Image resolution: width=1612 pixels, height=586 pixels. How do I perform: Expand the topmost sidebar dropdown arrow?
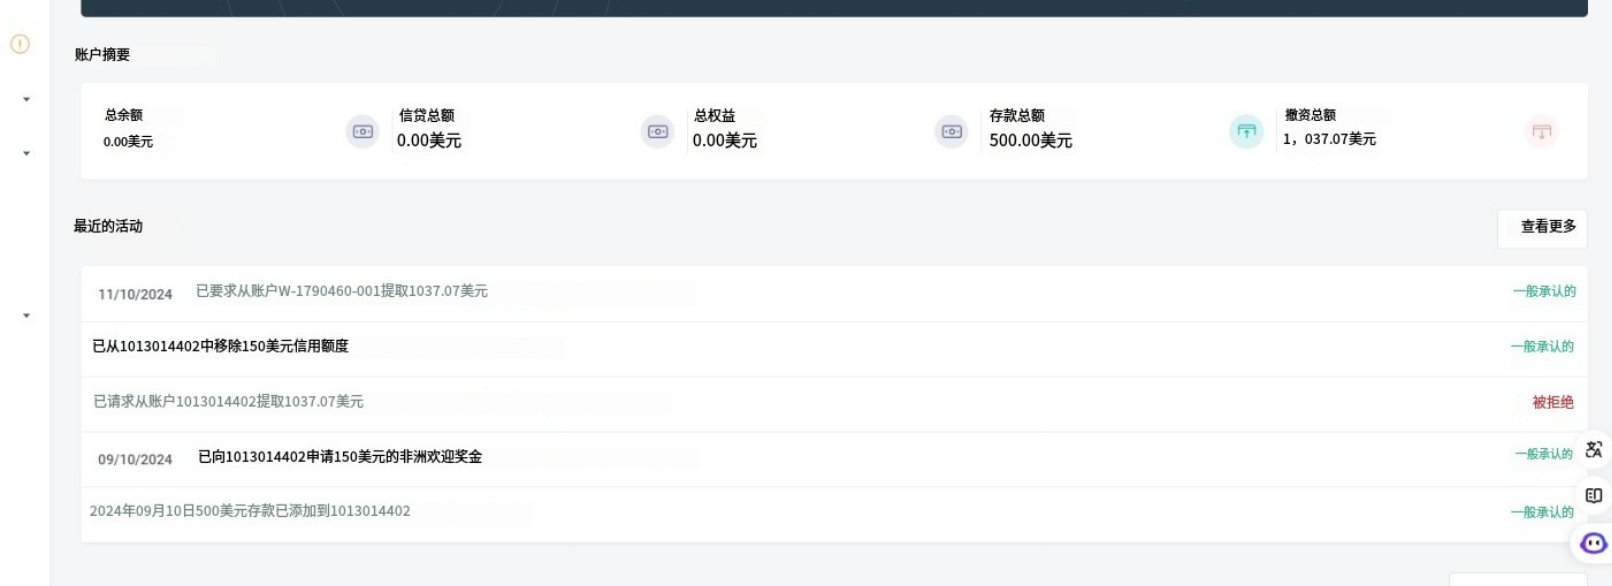click(26, 100)
